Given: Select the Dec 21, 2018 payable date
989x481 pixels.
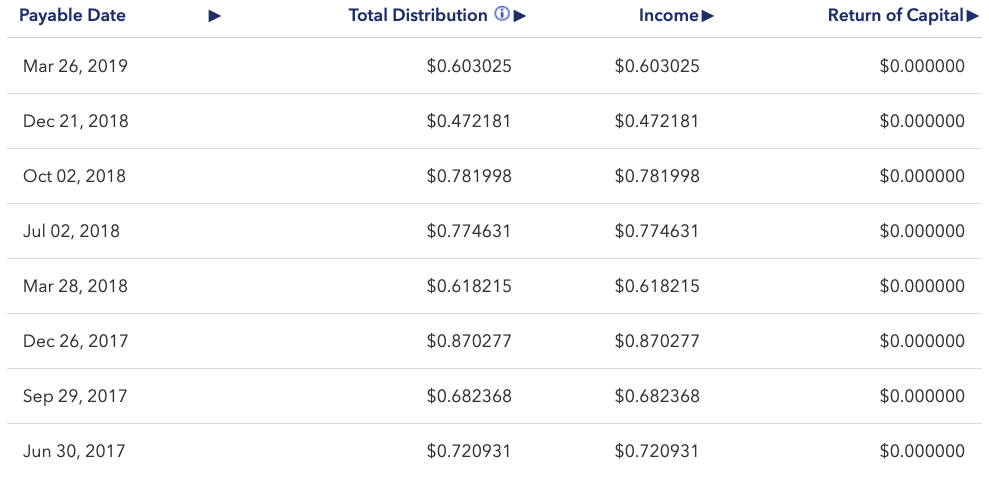Looking at the screenshot, I should point(75,121).
